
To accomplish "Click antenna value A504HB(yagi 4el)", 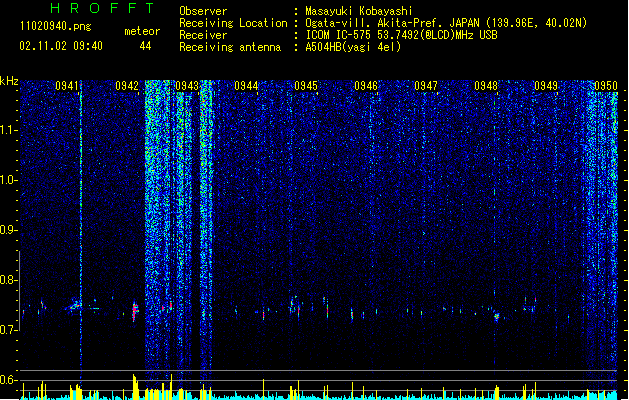I will (353, 47).
